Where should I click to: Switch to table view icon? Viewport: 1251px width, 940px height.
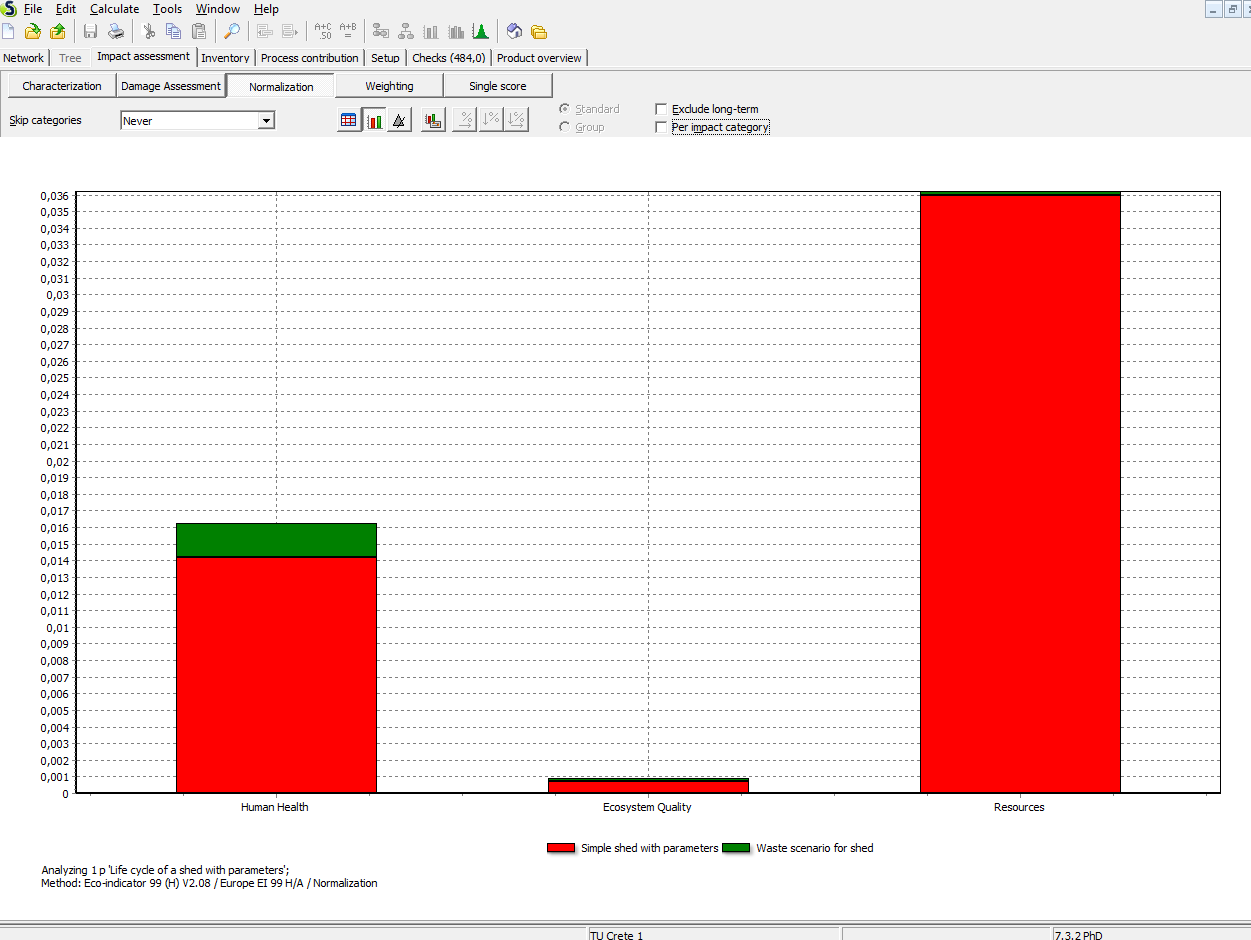[349, 121]
